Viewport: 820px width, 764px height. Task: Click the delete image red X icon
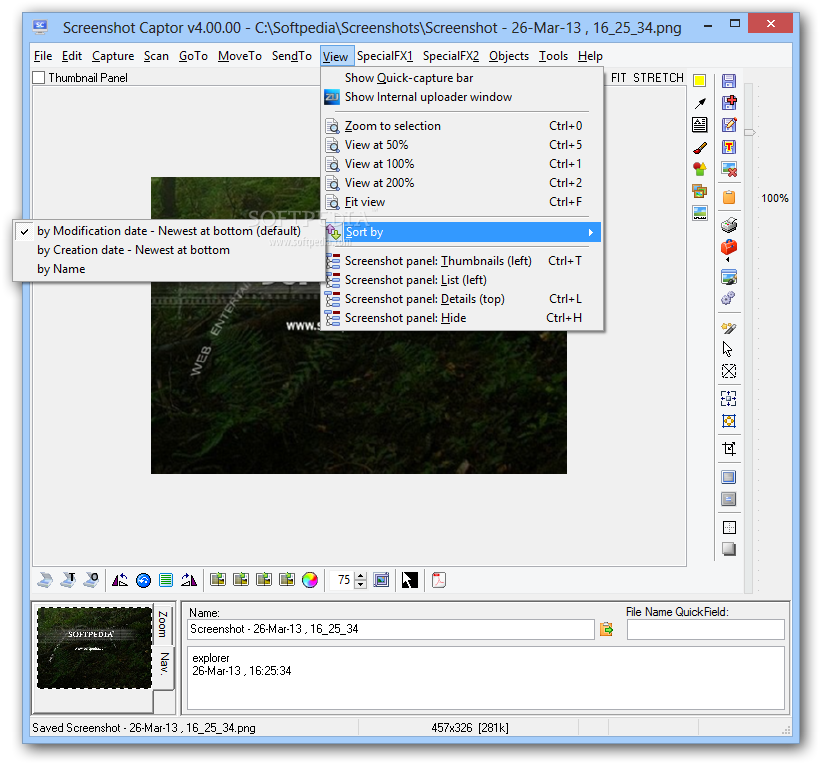pos(729,169)
